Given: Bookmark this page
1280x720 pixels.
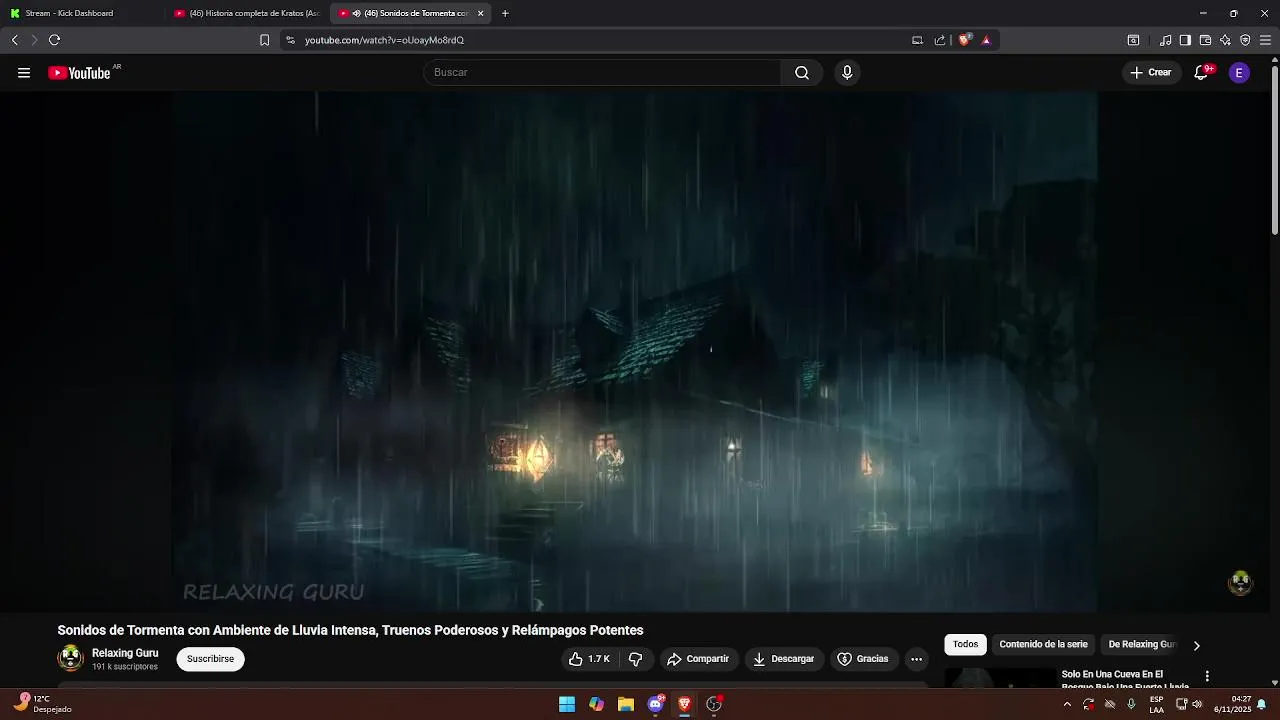Looking at the screenshot, I should [264, 40].
